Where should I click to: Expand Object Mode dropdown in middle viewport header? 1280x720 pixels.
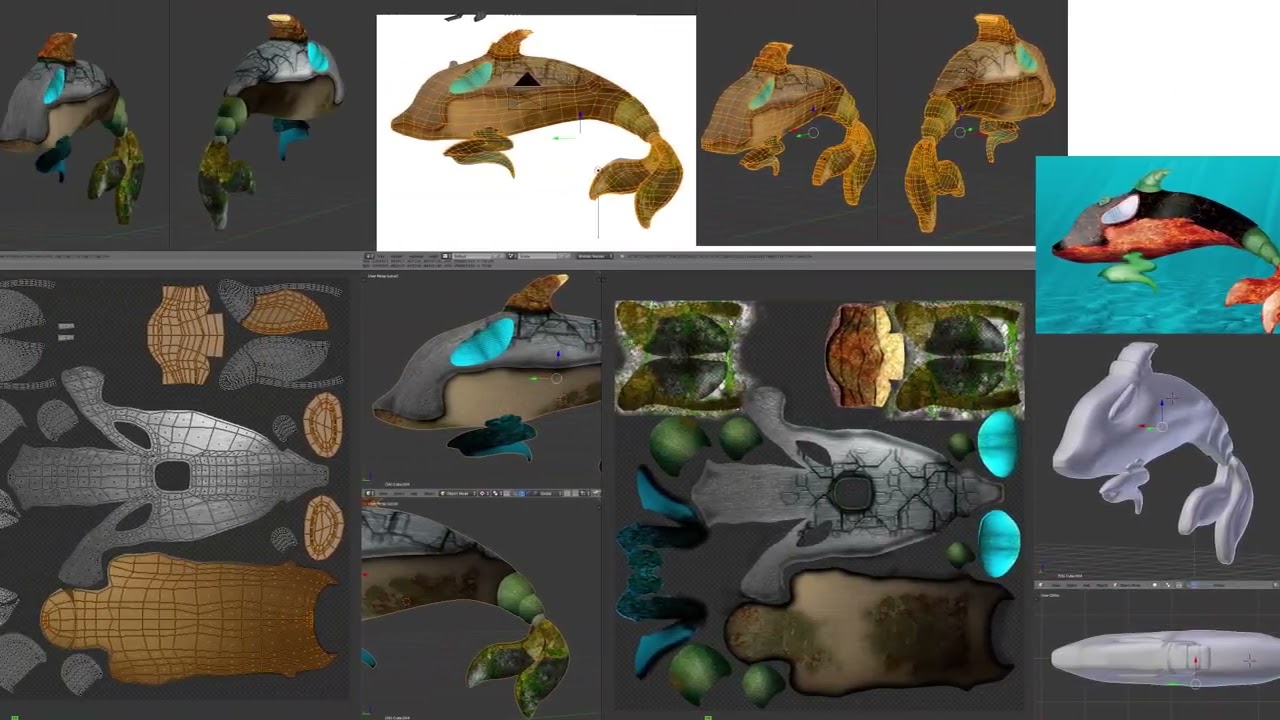pyautogui.click(x=458, y=493)
